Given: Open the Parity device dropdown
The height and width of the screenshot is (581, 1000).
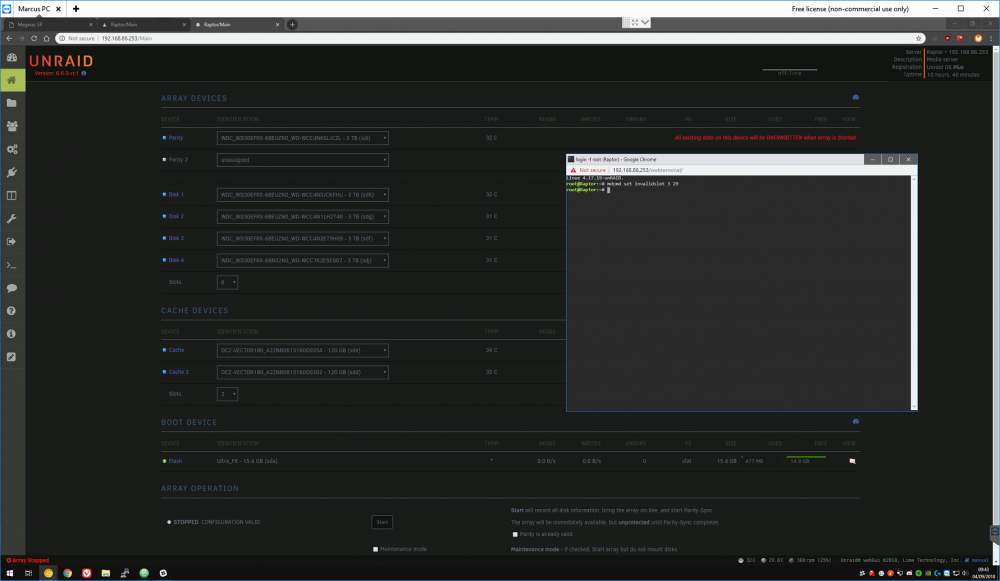Looking at the screenshot, I should (302, 138).
